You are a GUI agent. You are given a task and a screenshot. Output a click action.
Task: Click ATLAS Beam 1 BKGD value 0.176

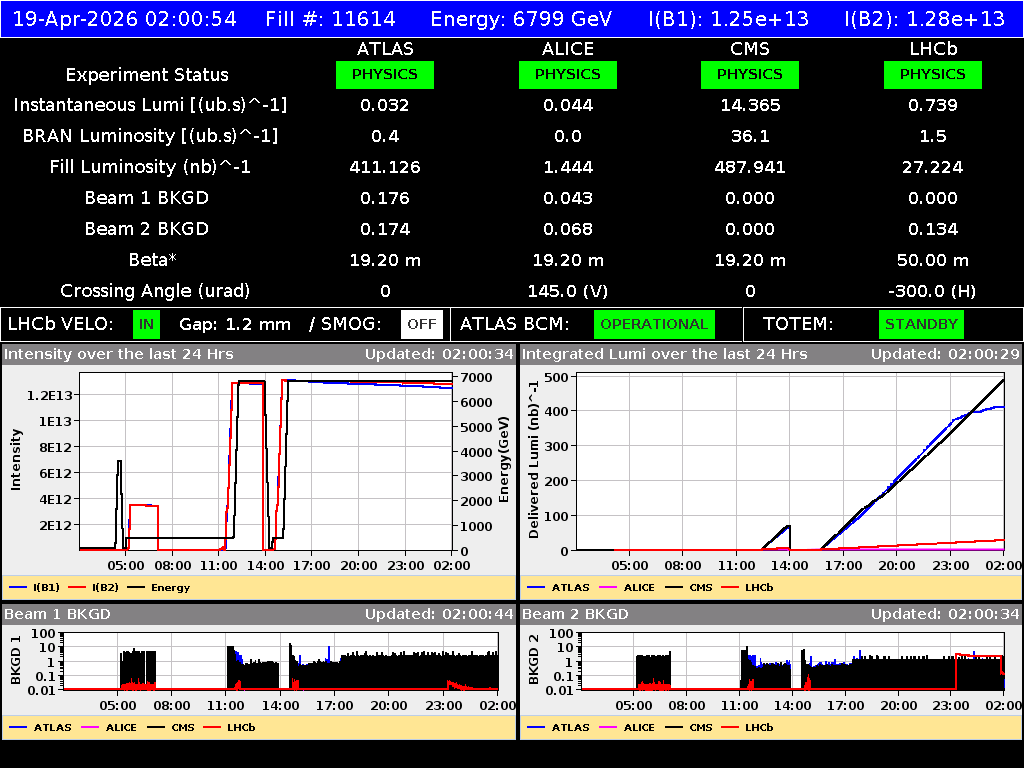point(385,198)
